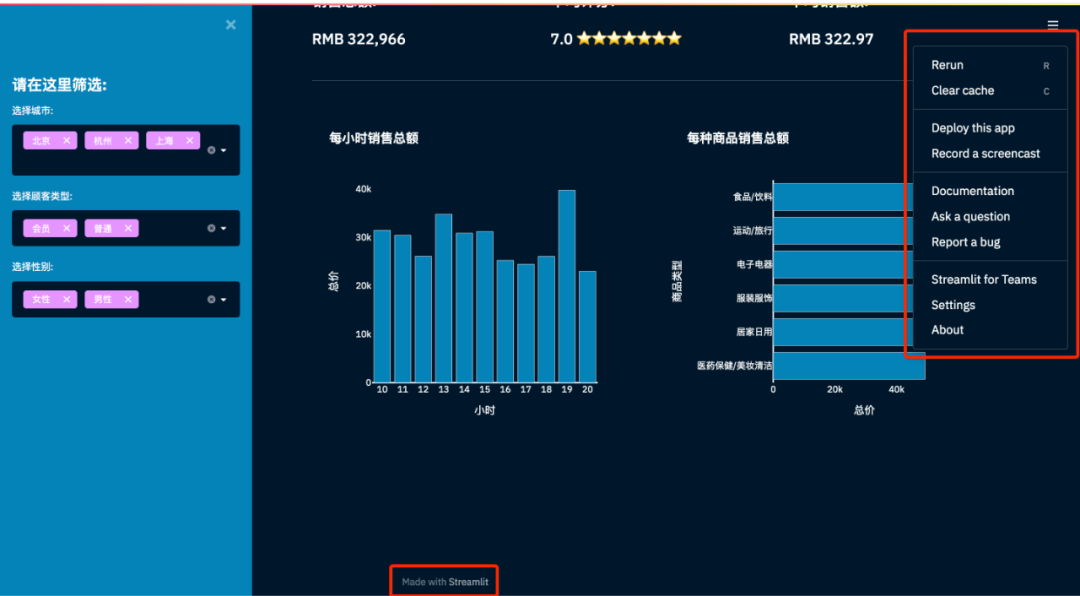Click the 7.0 star rating value
The height and width of the screenshot is (596, 1080).
(x=615, y=39)
